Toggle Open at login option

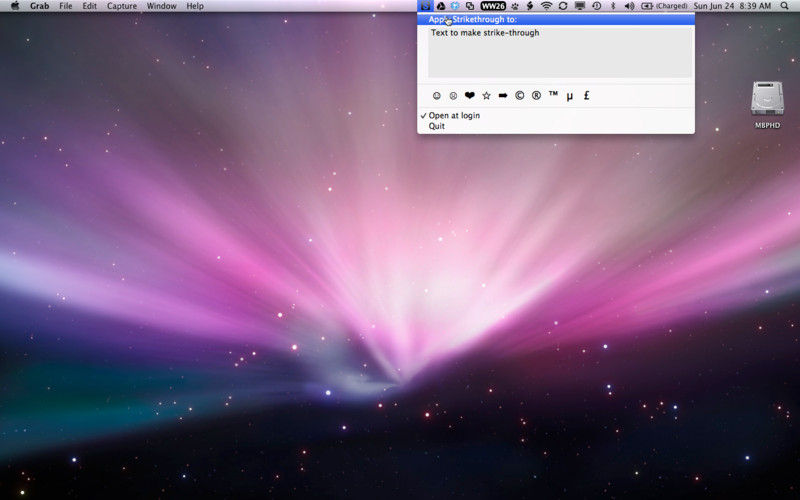pos(556,115)
